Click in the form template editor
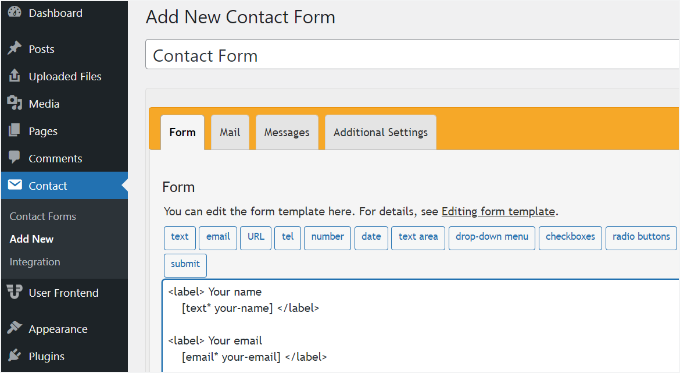Image resolution: width=680 pixels, height=373 pixels. coord(421,325)
